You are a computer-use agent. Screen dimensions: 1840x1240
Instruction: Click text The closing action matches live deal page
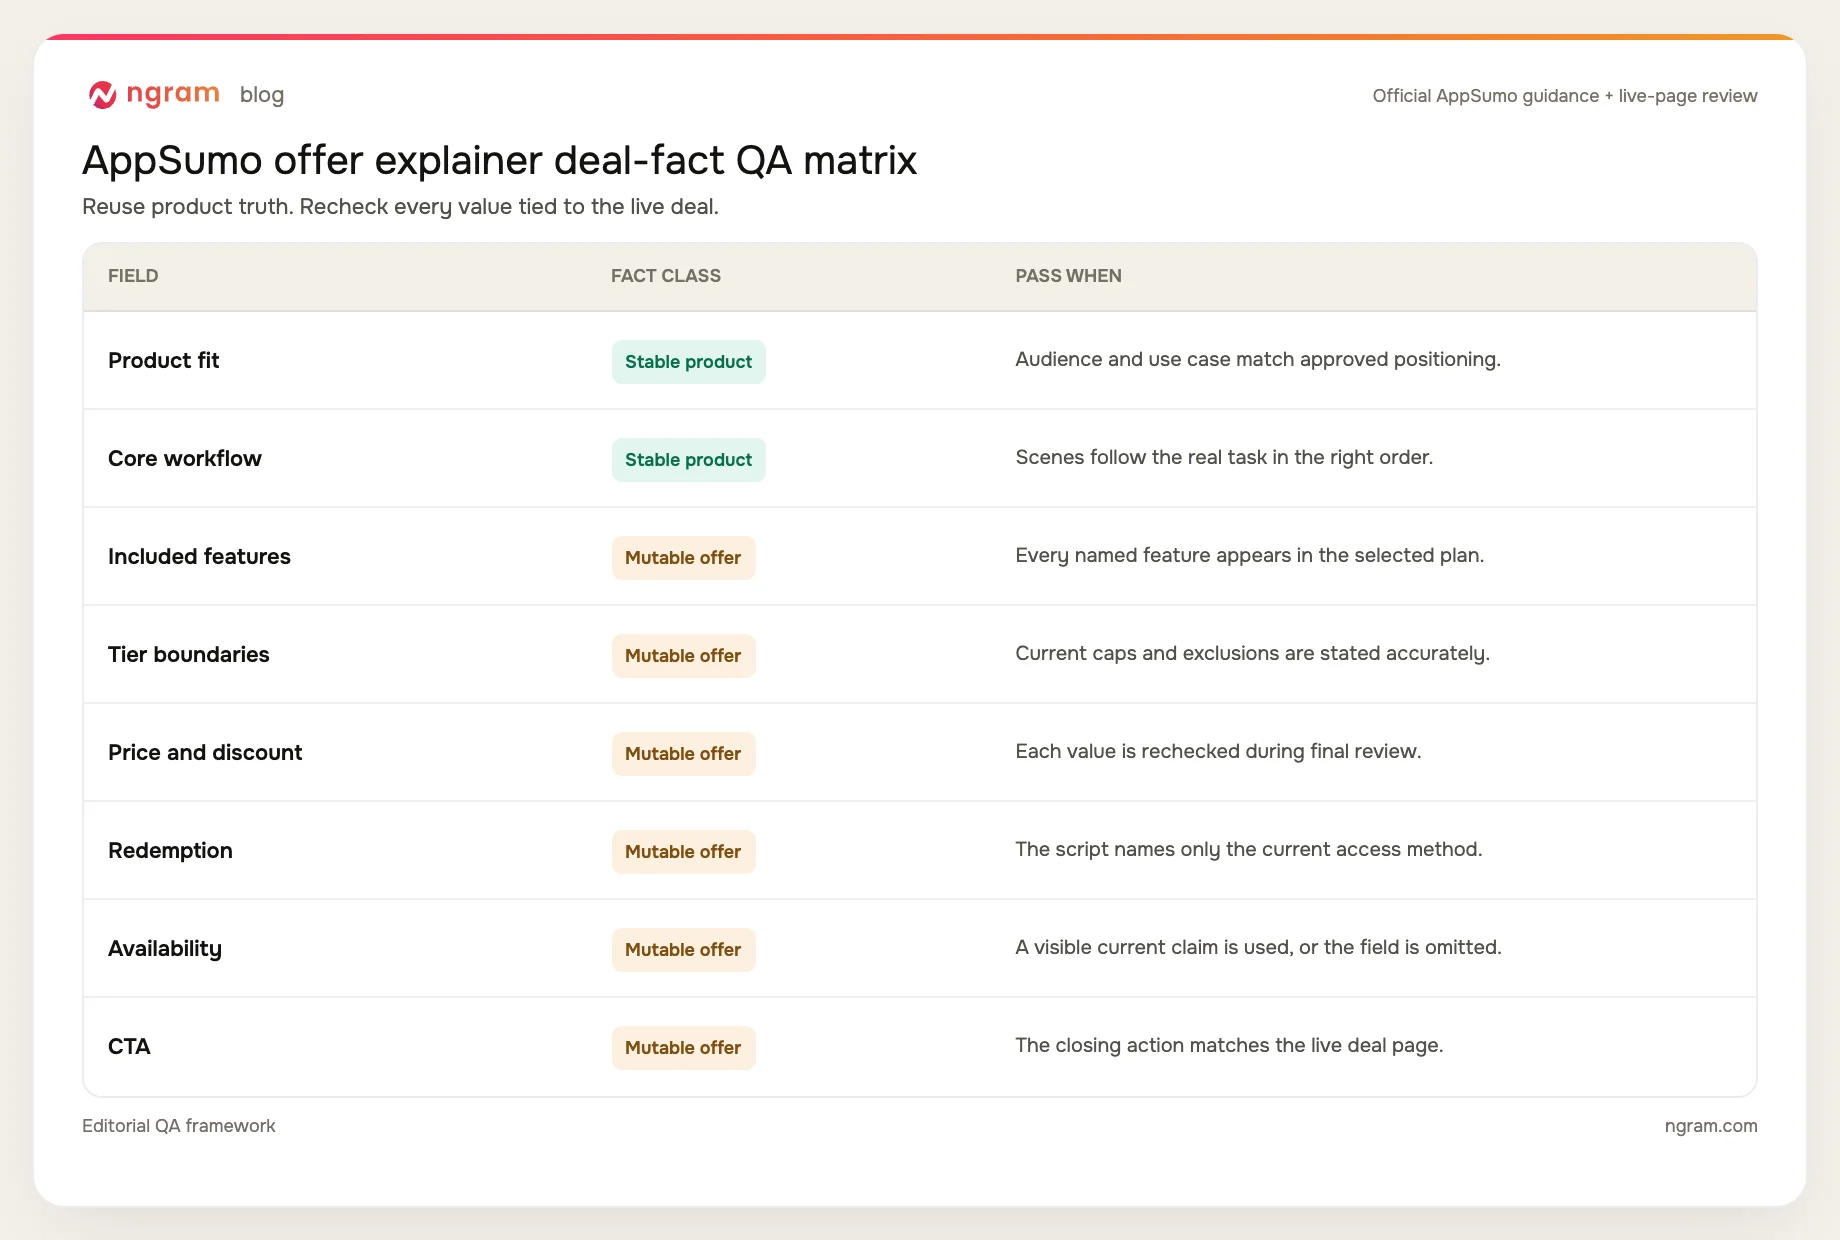click(x=1229, y=1046)
